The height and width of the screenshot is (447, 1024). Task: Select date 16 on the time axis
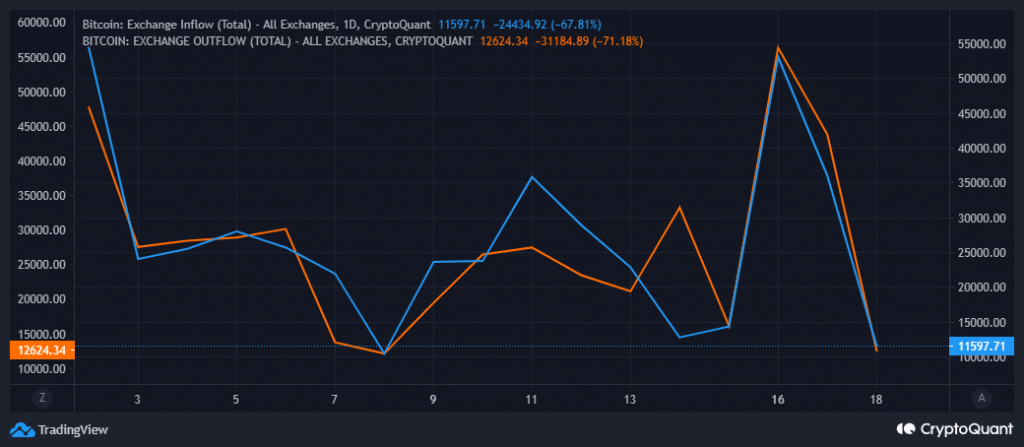[778, 398]
